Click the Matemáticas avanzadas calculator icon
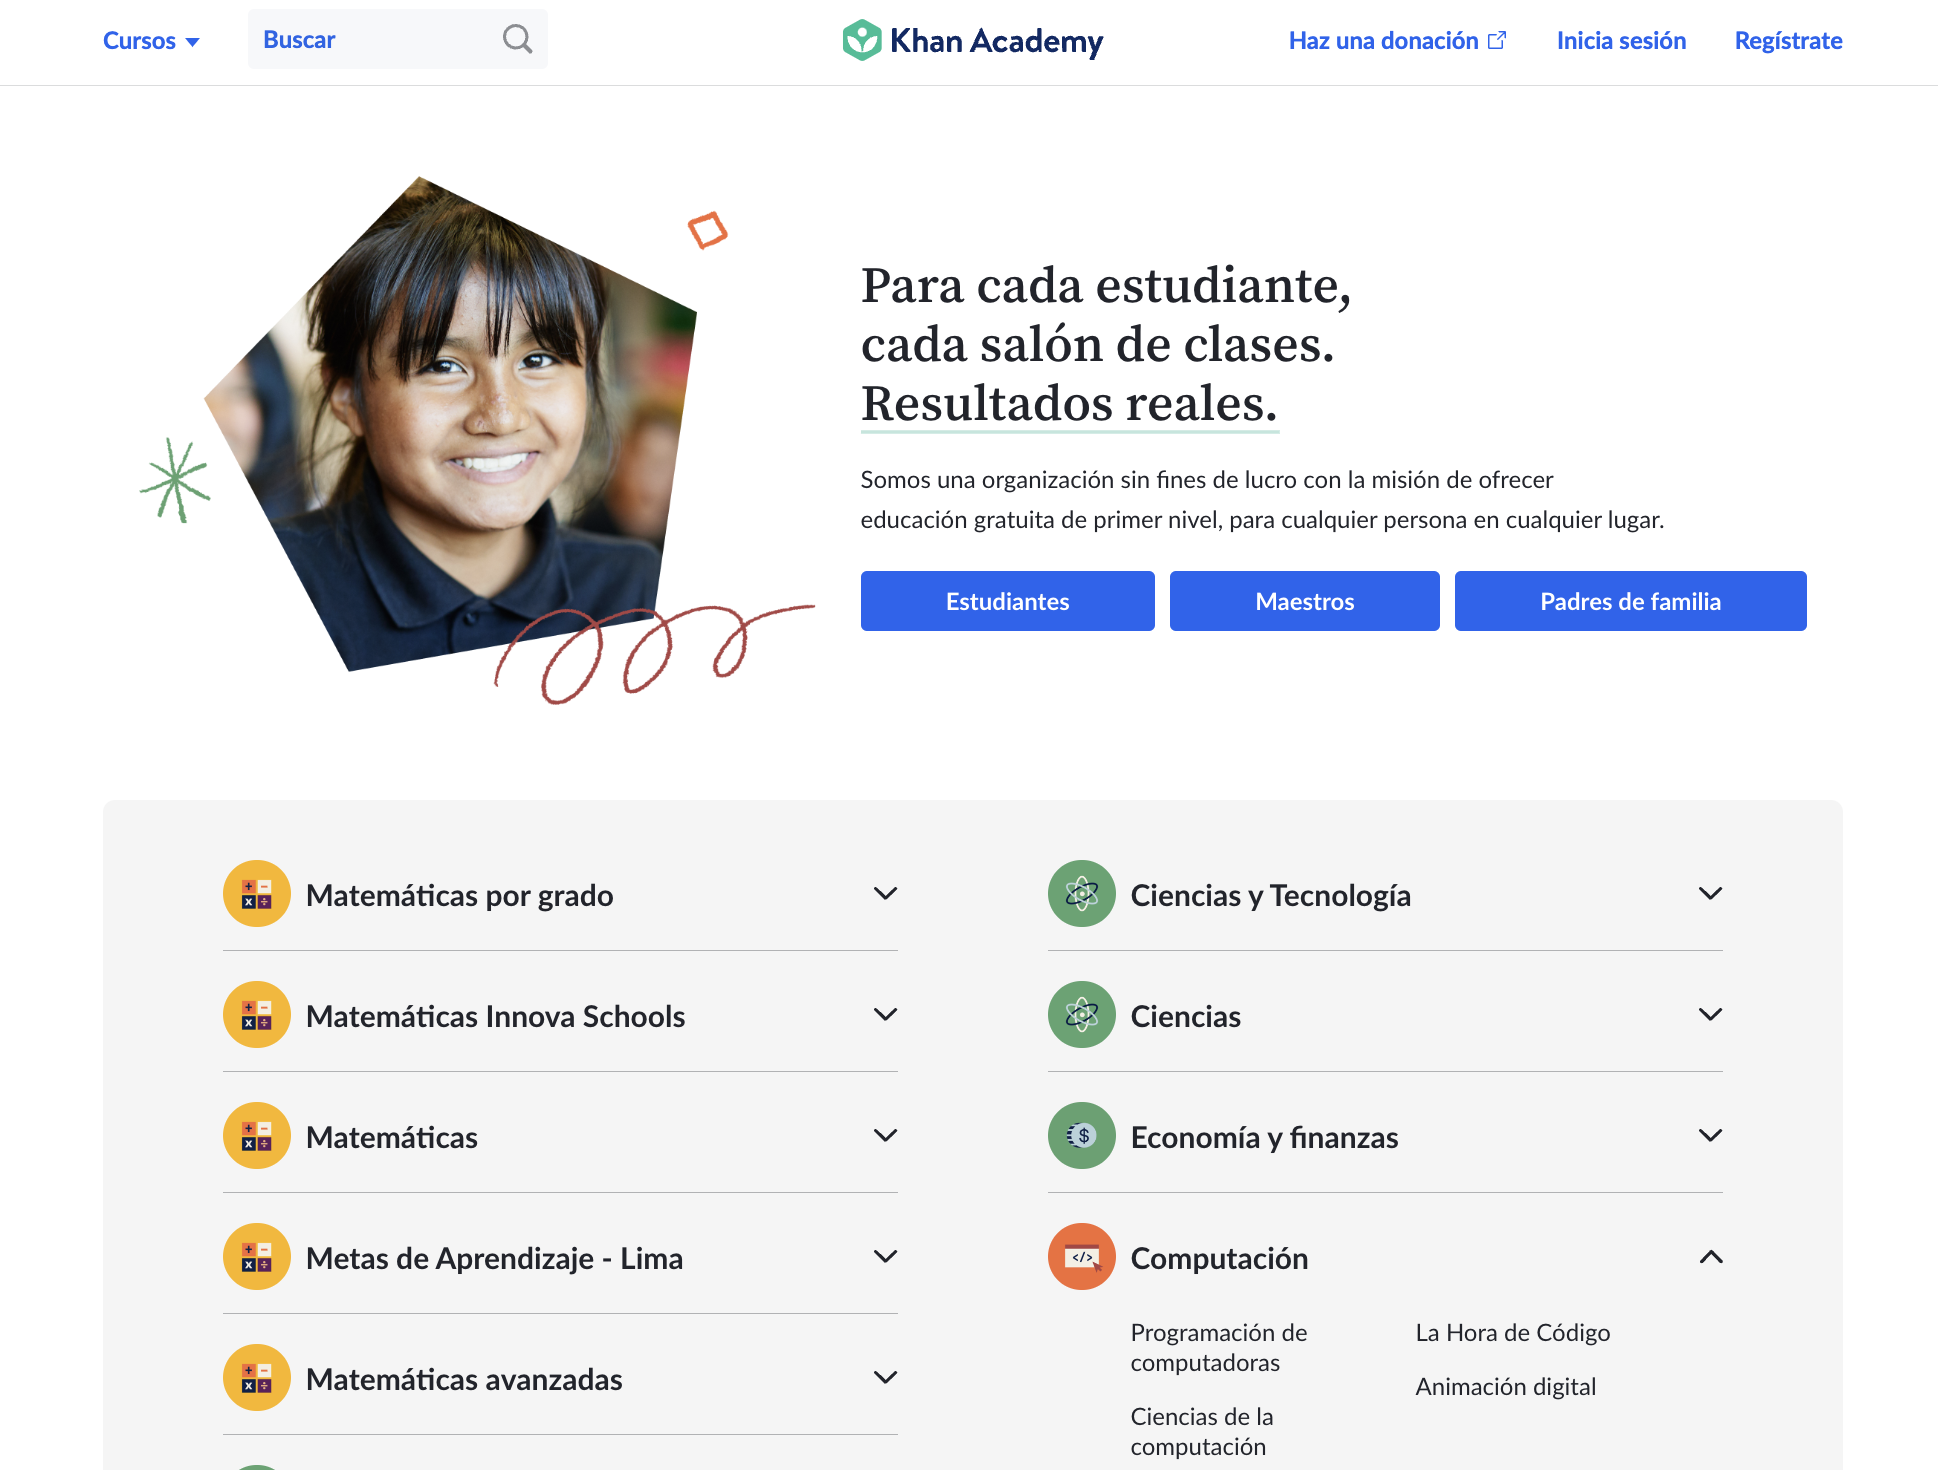Image resolution: width=1938 pixels, height=1470 pixels. pos(257,1378)
